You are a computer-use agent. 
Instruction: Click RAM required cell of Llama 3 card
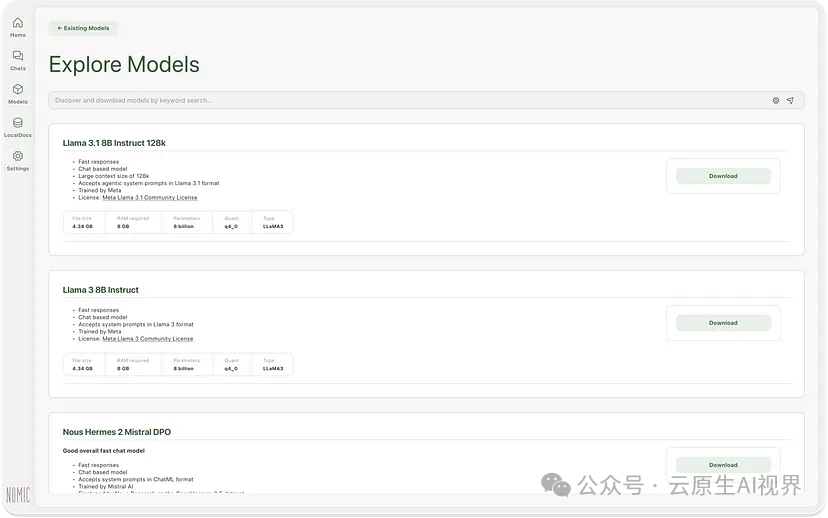(133, 364)
